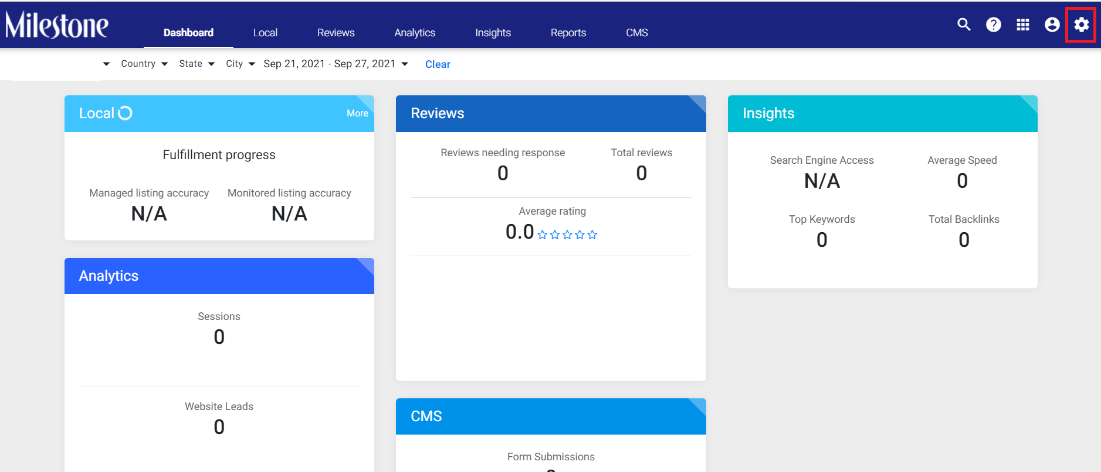Click the Top Keywords label
Screen dimensions: 1101x472
(822, 219)
